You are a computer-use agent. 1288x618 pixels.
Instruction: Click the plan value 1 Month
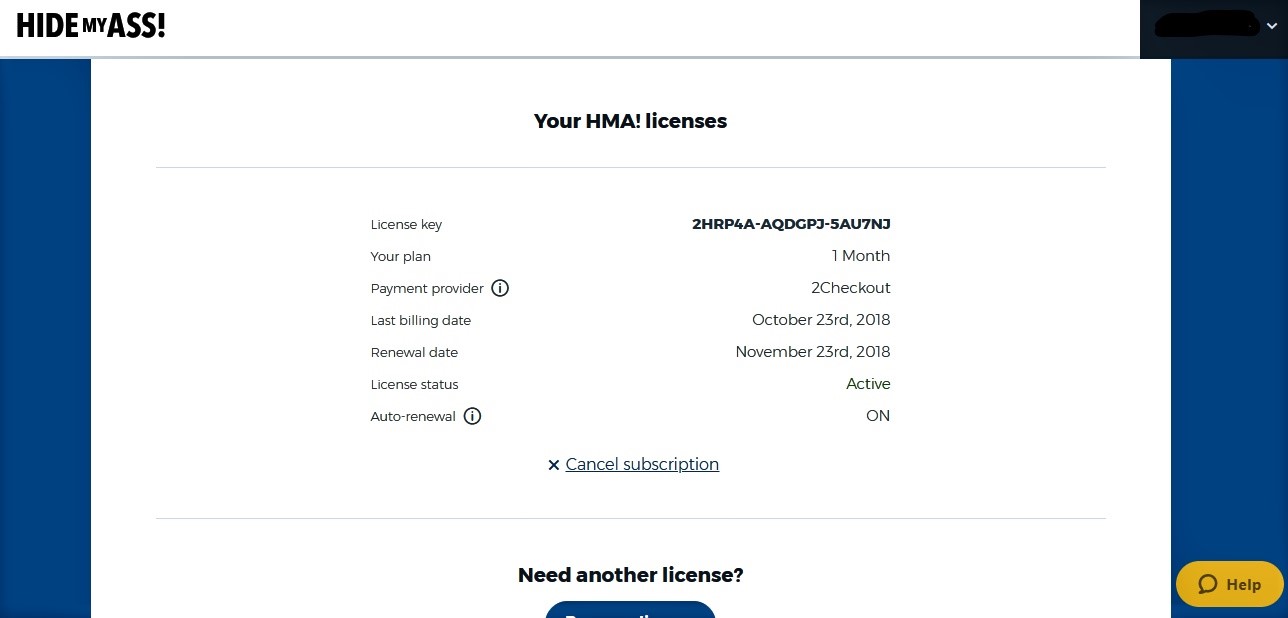click(x=860, y=256)
